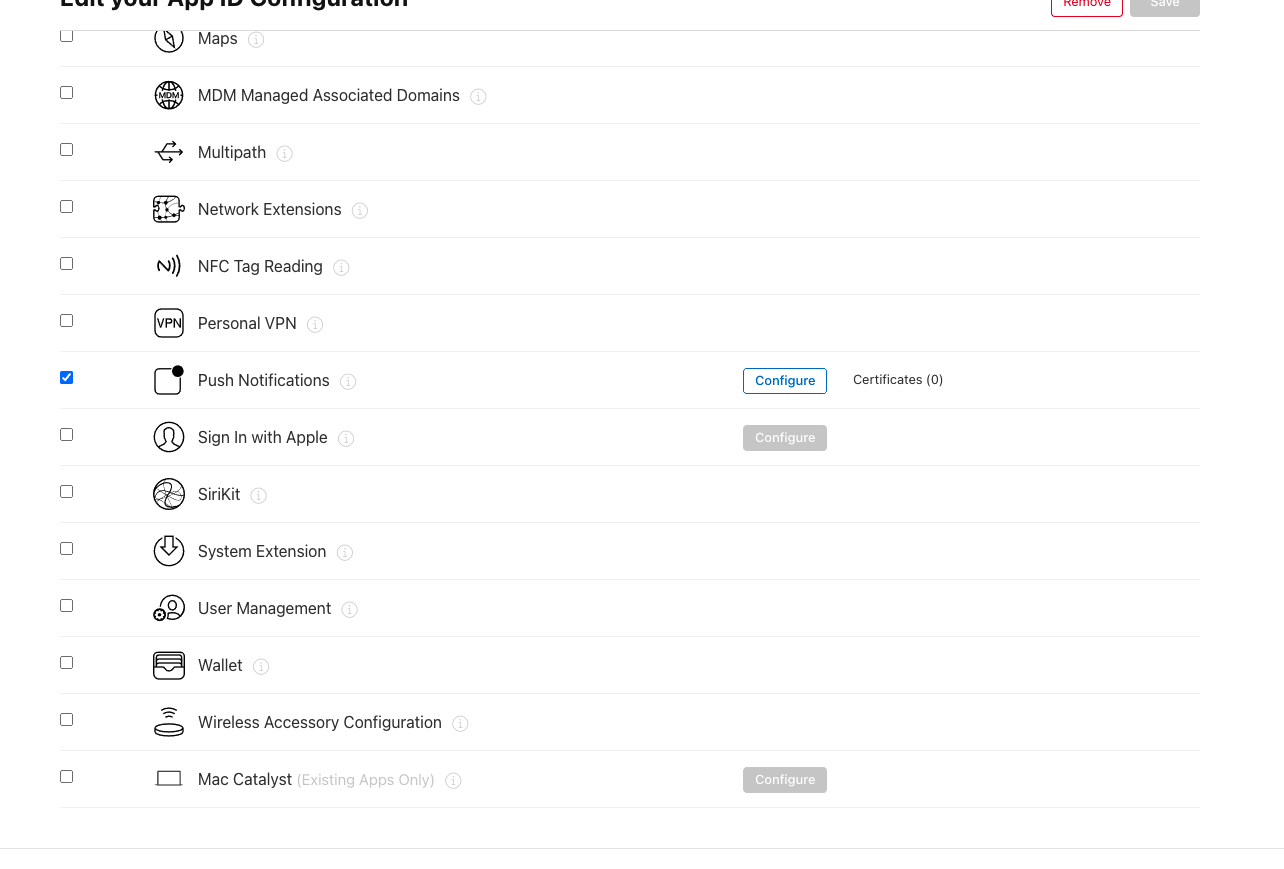Viewport: 1284px width, 869px height.
Task: Open info icon next to Multipath
Action: click(x=284, y=153)
